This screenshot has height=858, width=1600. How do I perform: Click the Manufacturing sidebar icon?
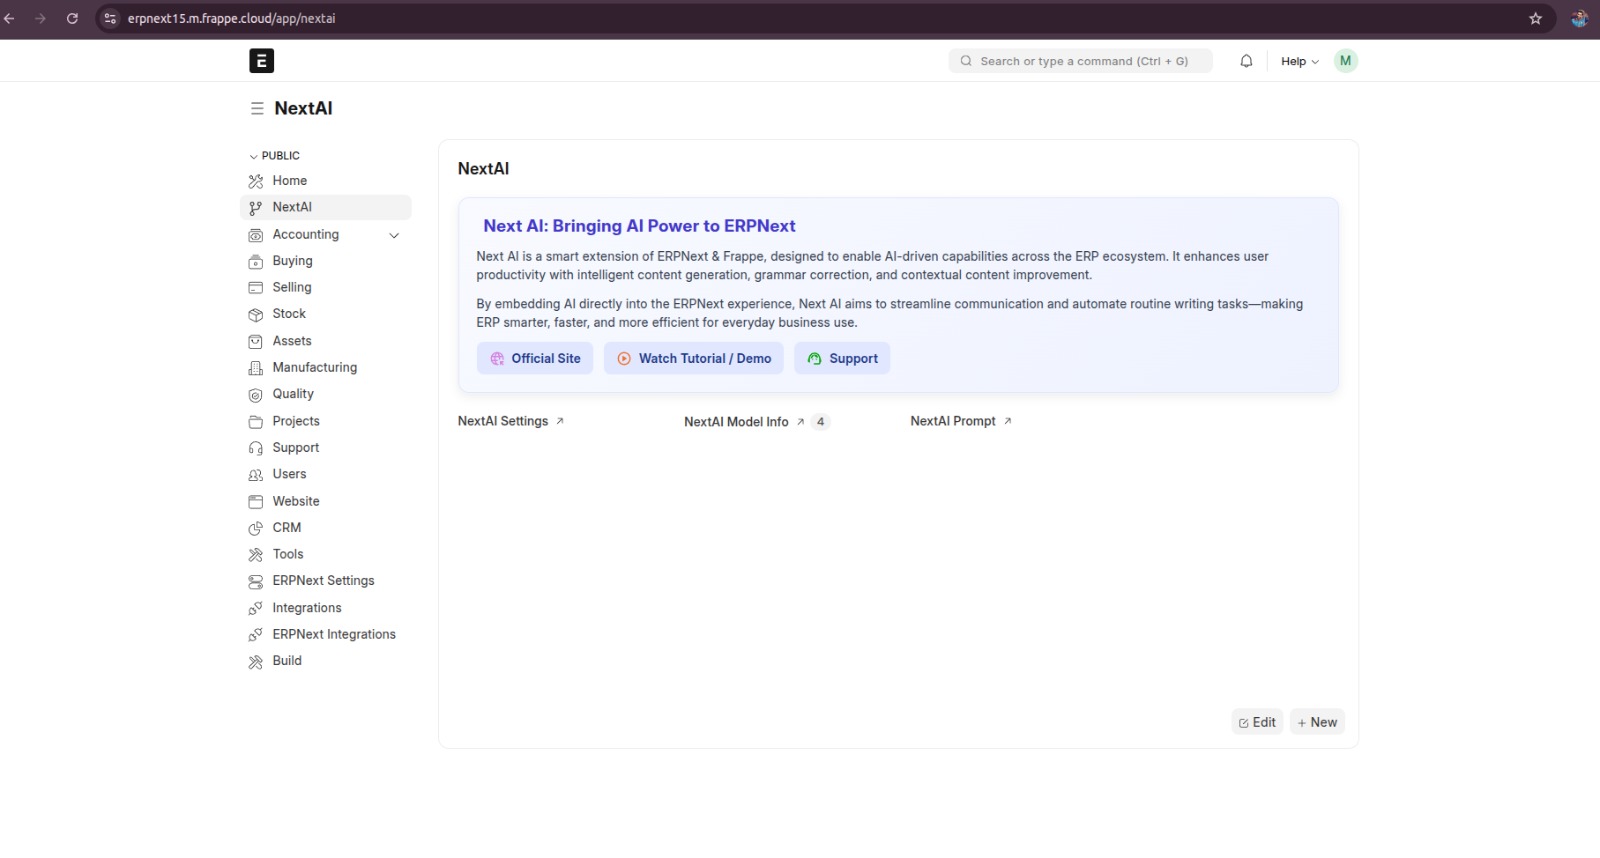pos(256,368)
